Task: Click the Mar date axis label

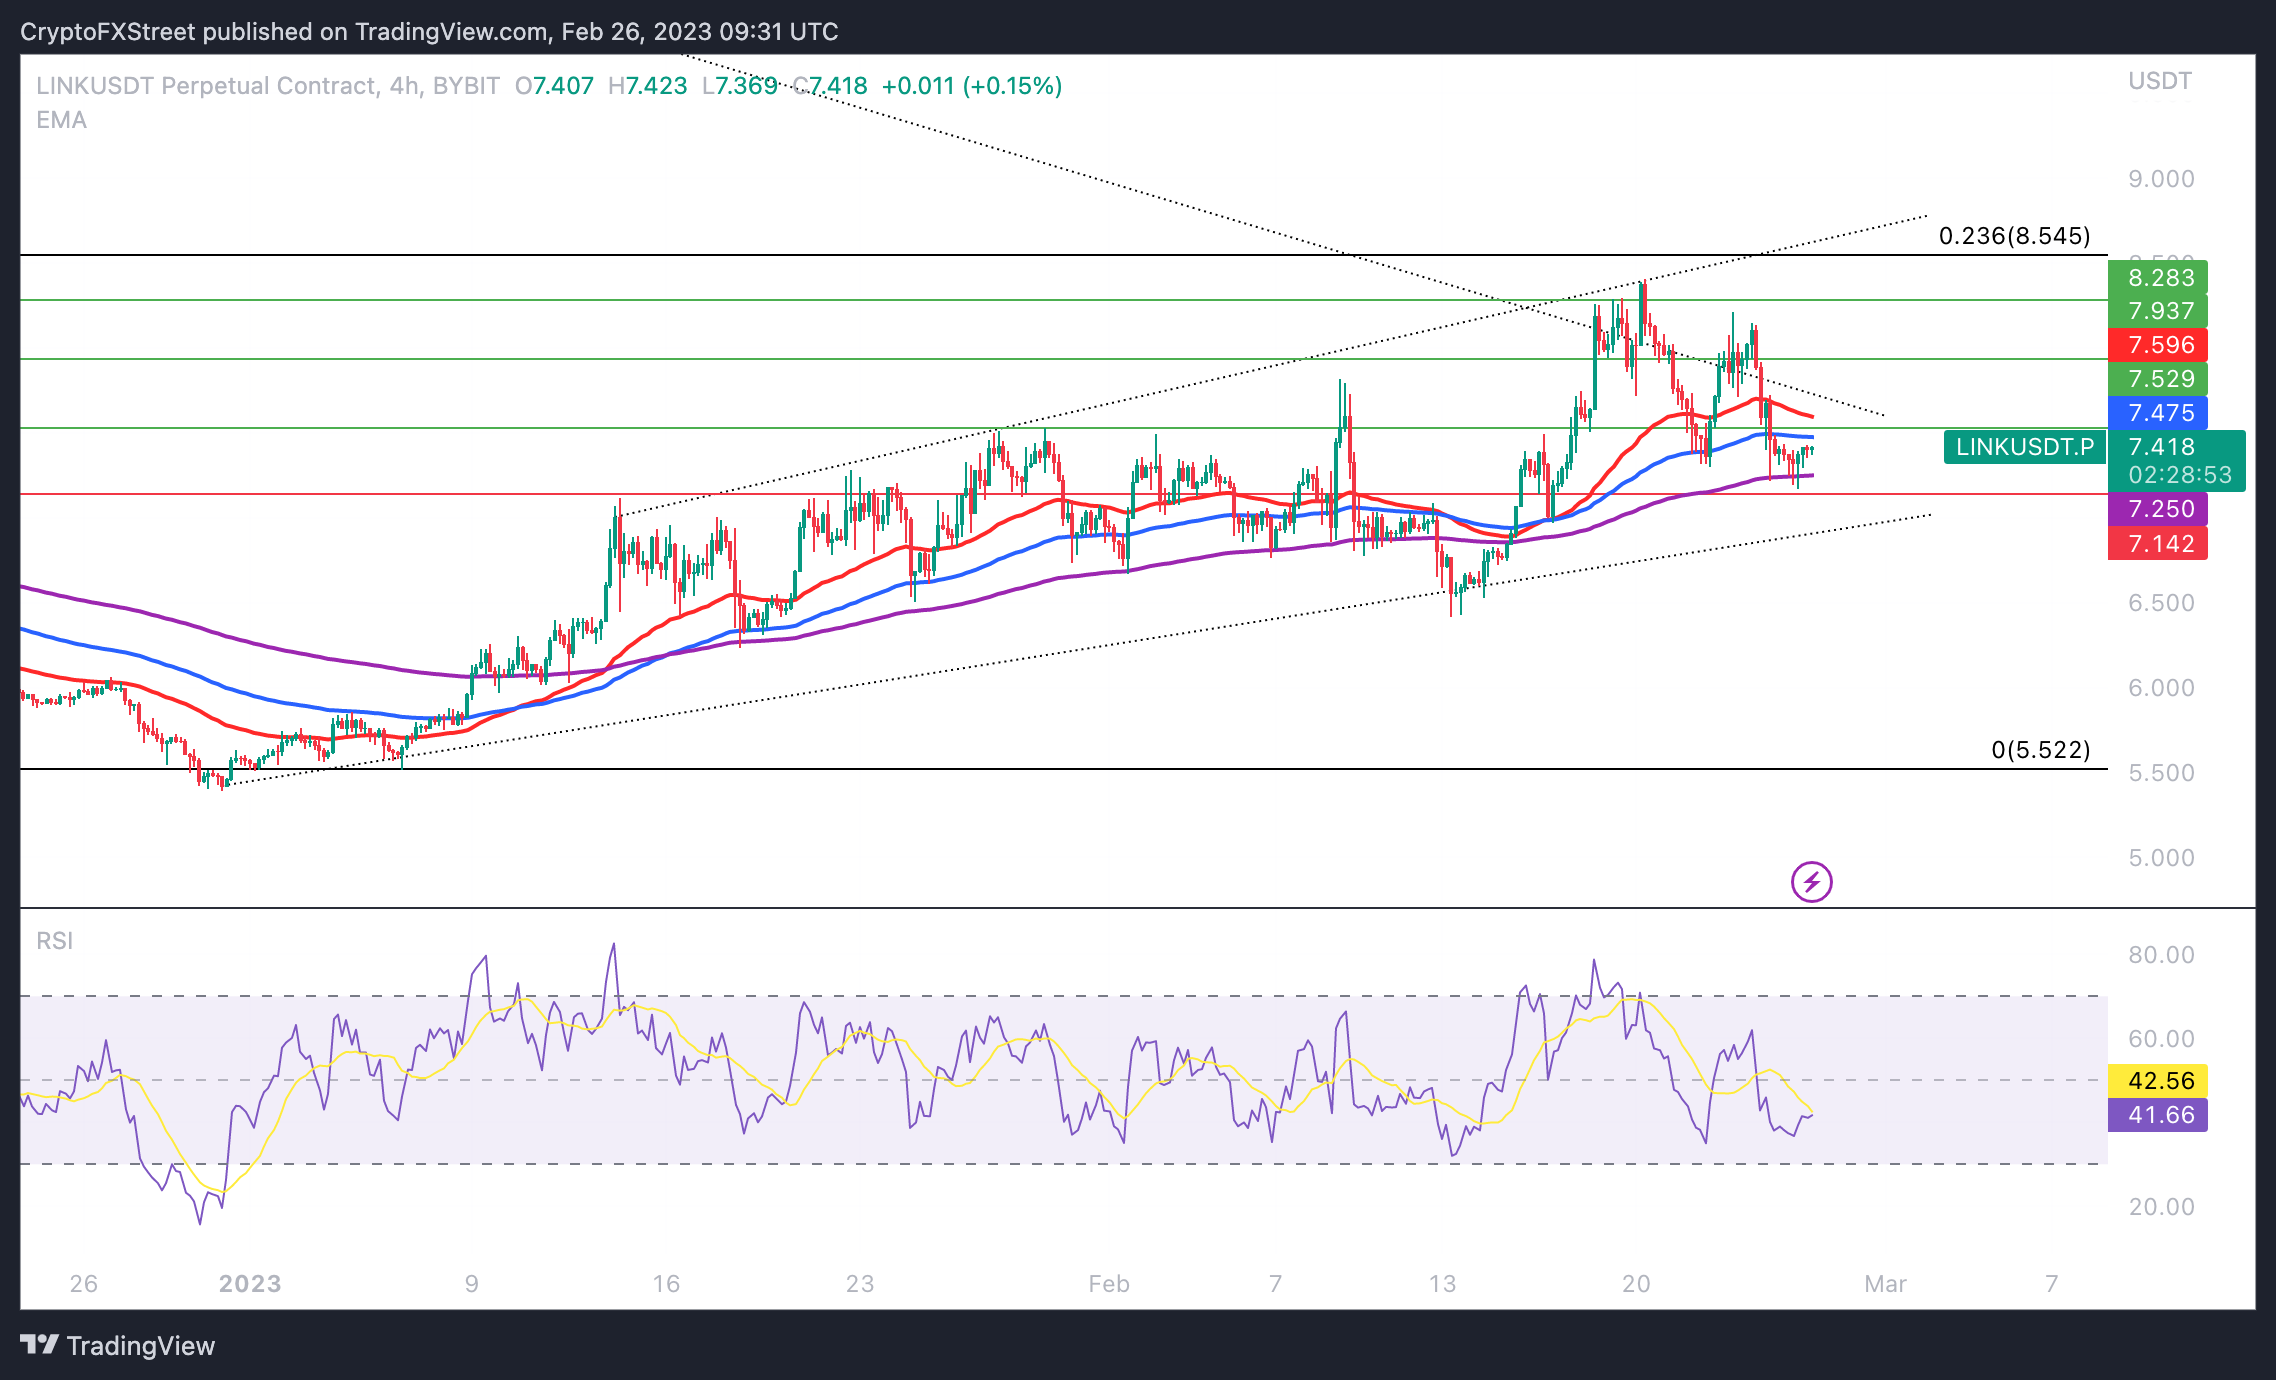Action: pyautogui.click(x=1885, y=1284)
